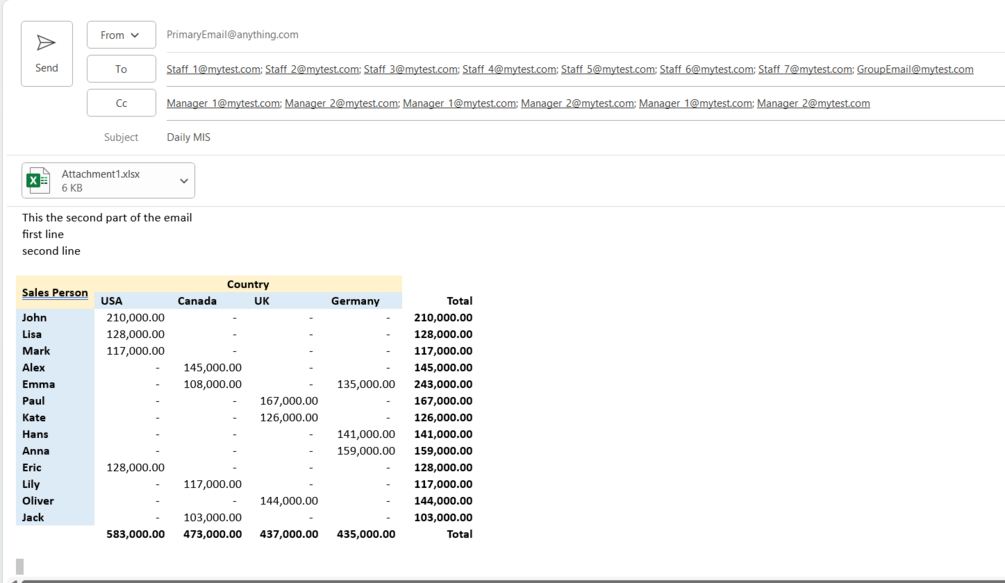
Task: Place cursor in 'This the second part' line
Action: click(x=107, y=218)
